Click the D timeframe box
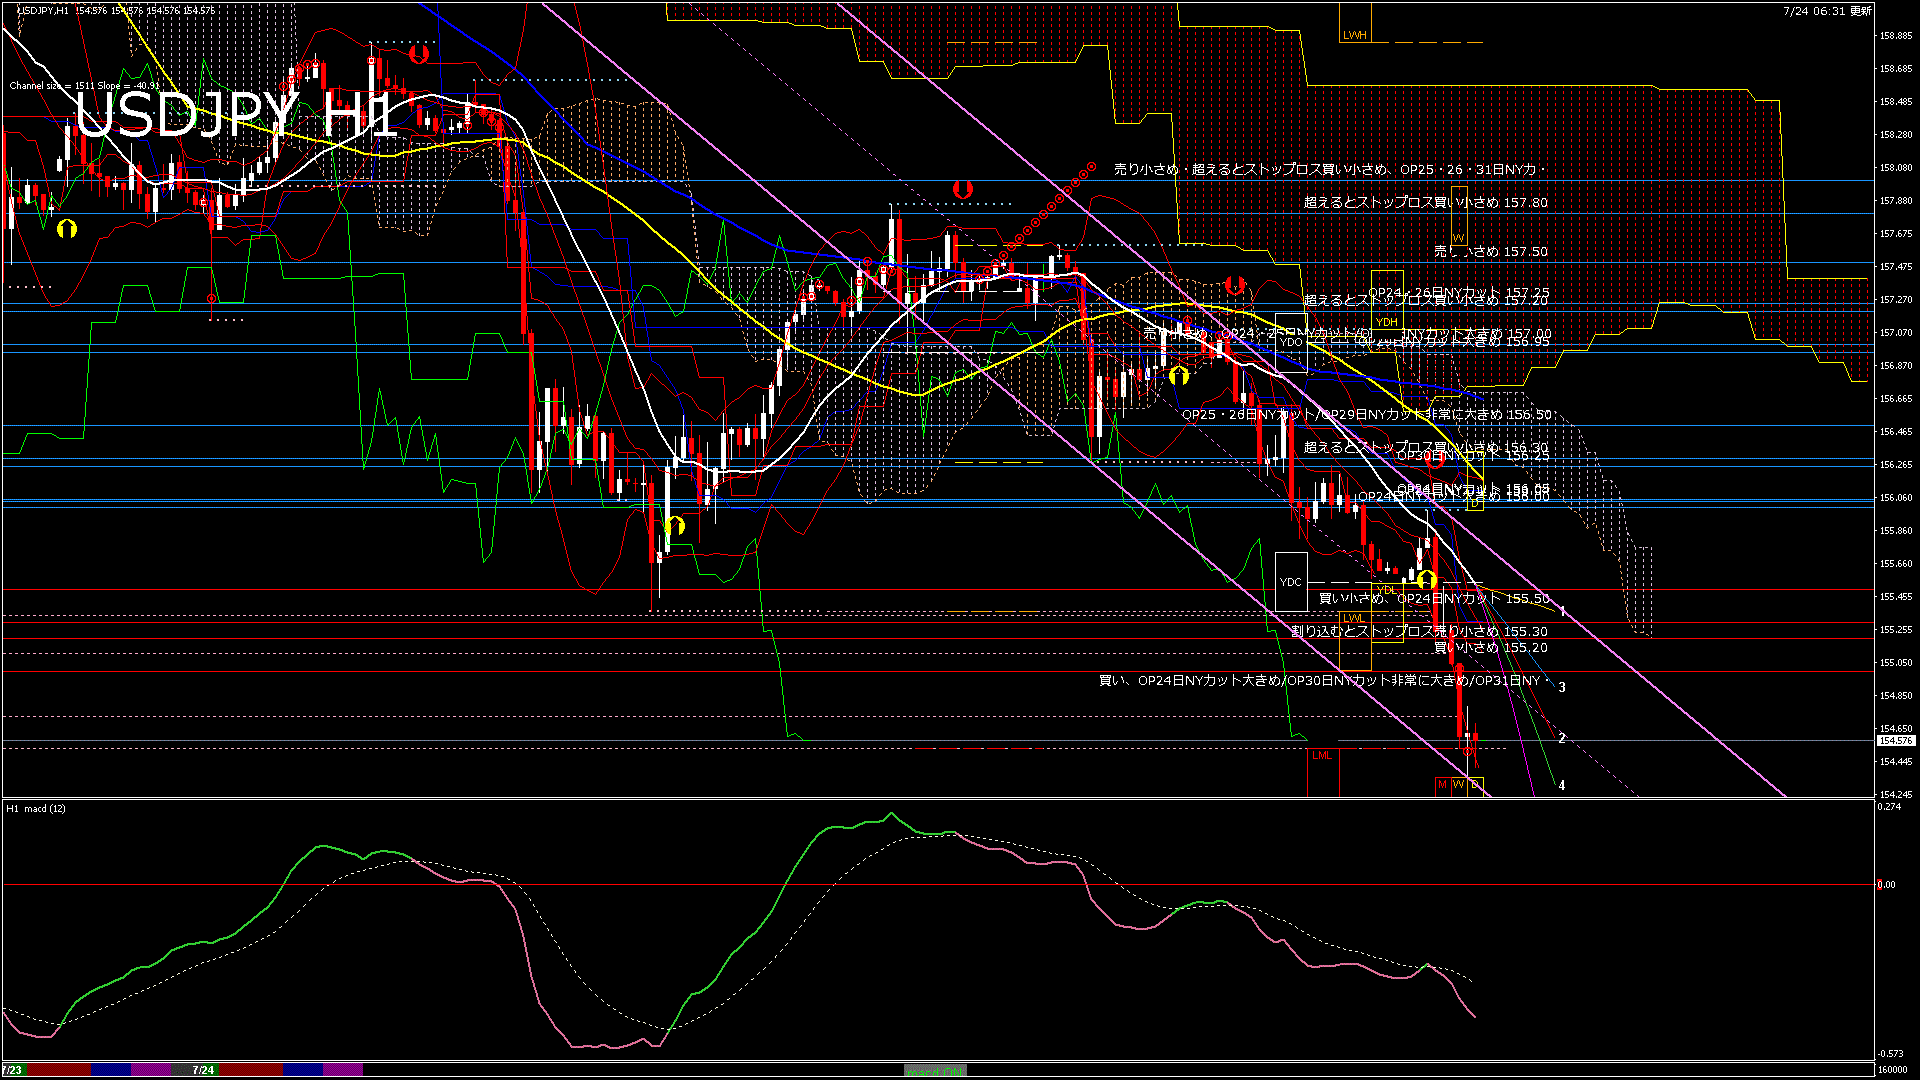1920x1080 pixels. tap(1475, 785)
